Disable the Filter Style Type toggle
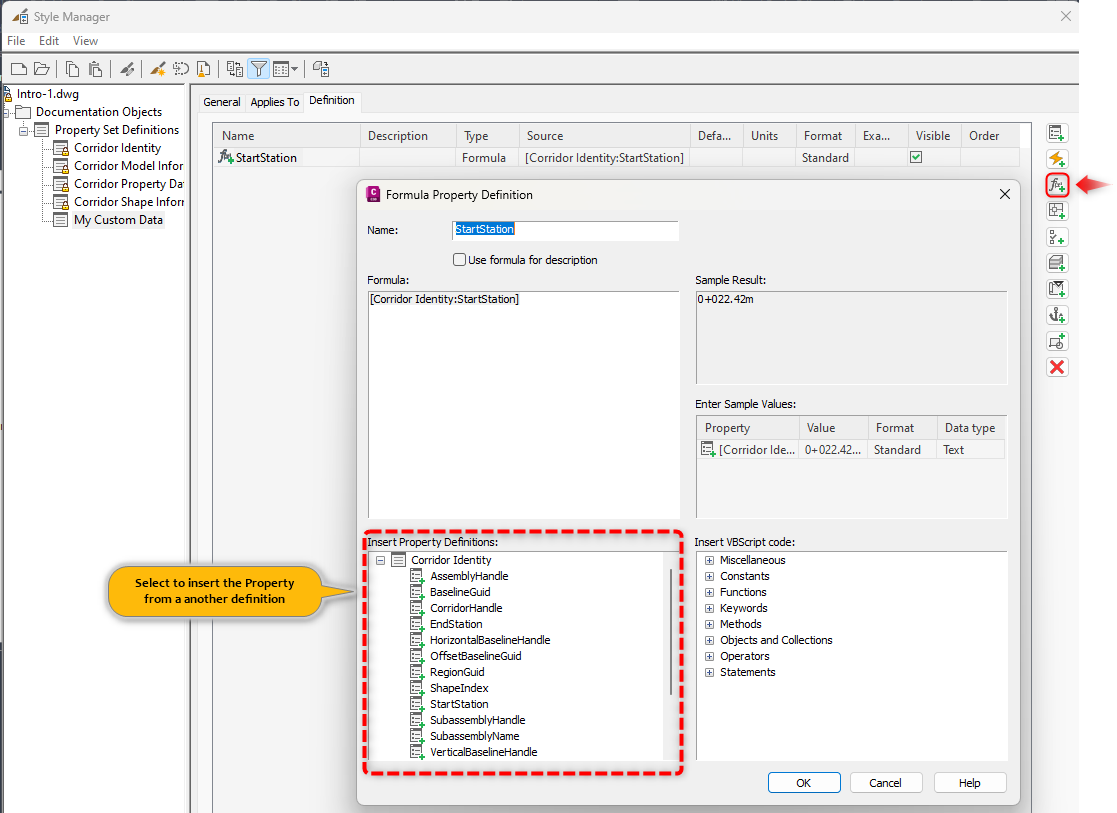Image resolution: width=1117 pixels, height=813 pixels. click(x=258, y=68)
